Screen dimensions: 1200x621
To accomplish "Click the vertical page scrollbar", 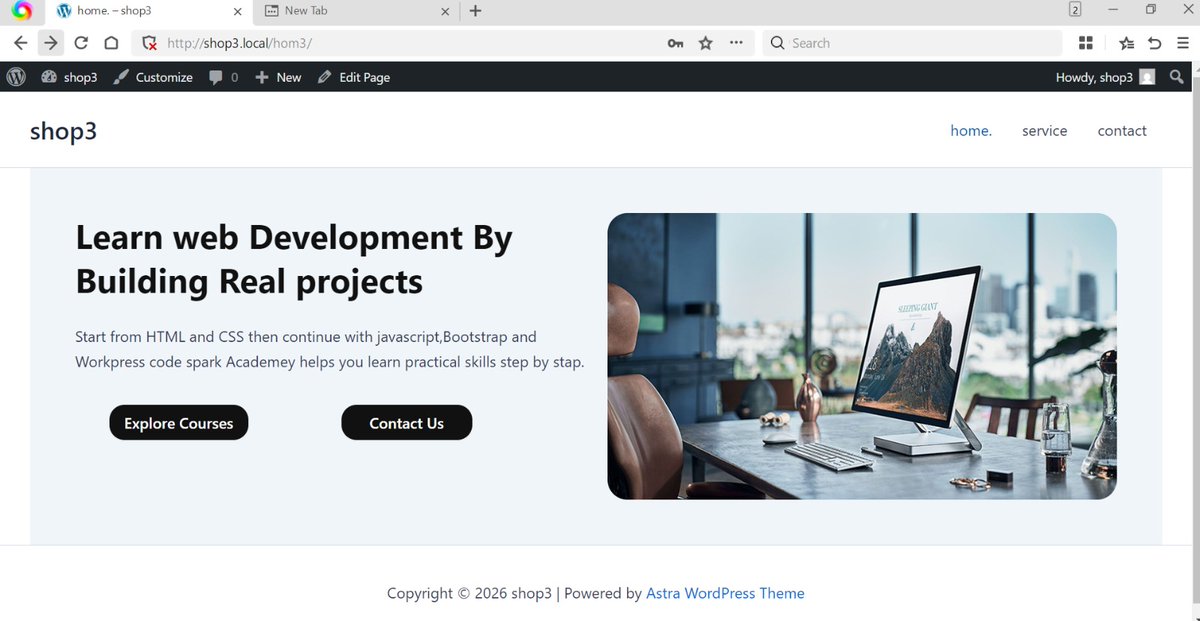I will 1195,340.
